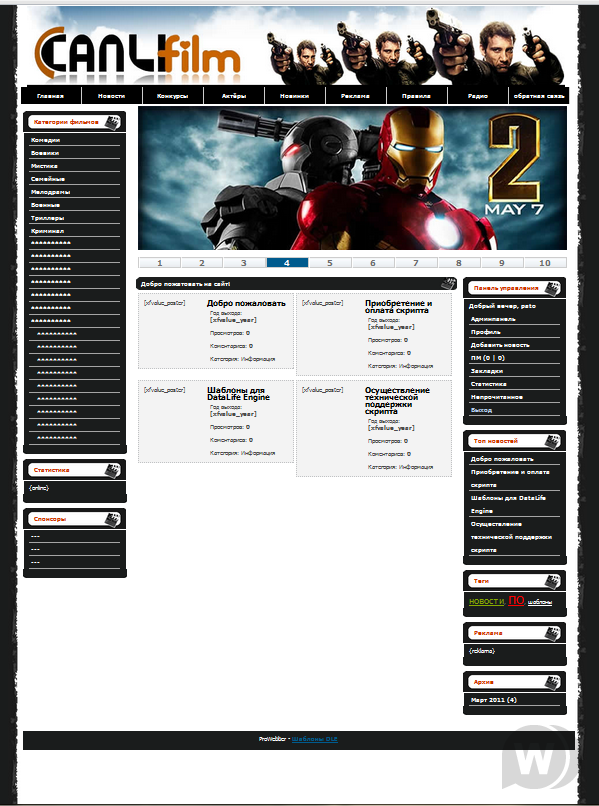The height and width of the screenshot is (806, 599).
Task: Open the Новости menu item
Action: (x=112, y=96)
